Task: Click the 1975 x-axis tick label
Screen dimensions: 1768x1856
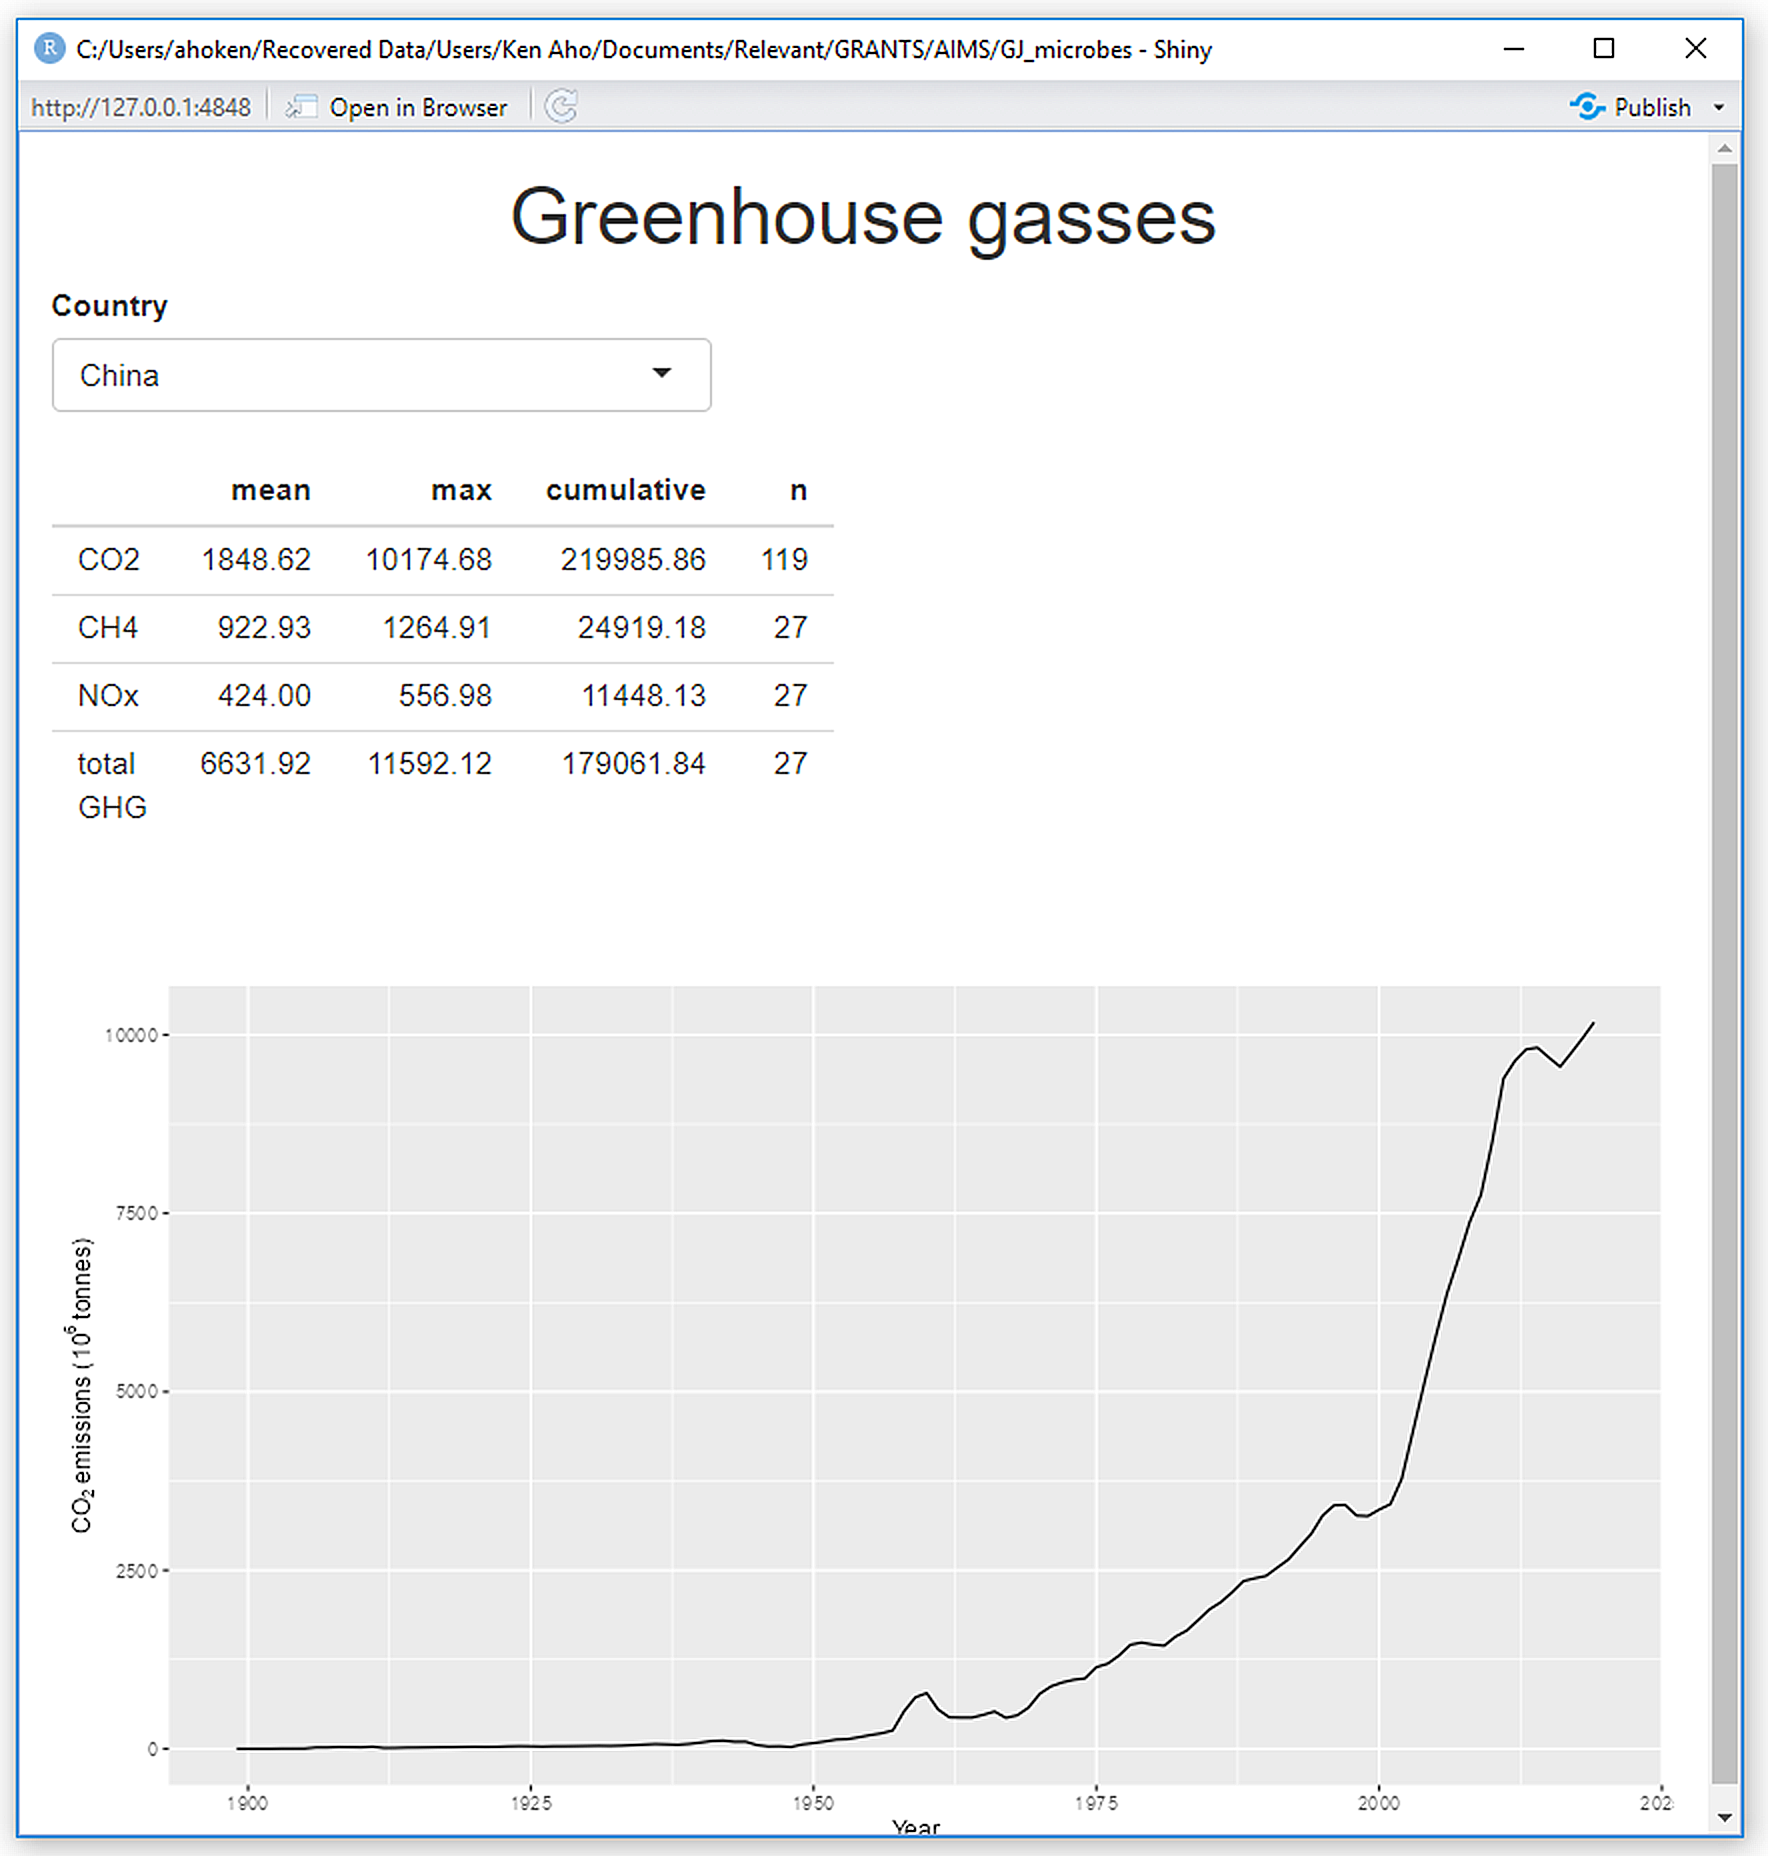Action: [1096, 1803]
